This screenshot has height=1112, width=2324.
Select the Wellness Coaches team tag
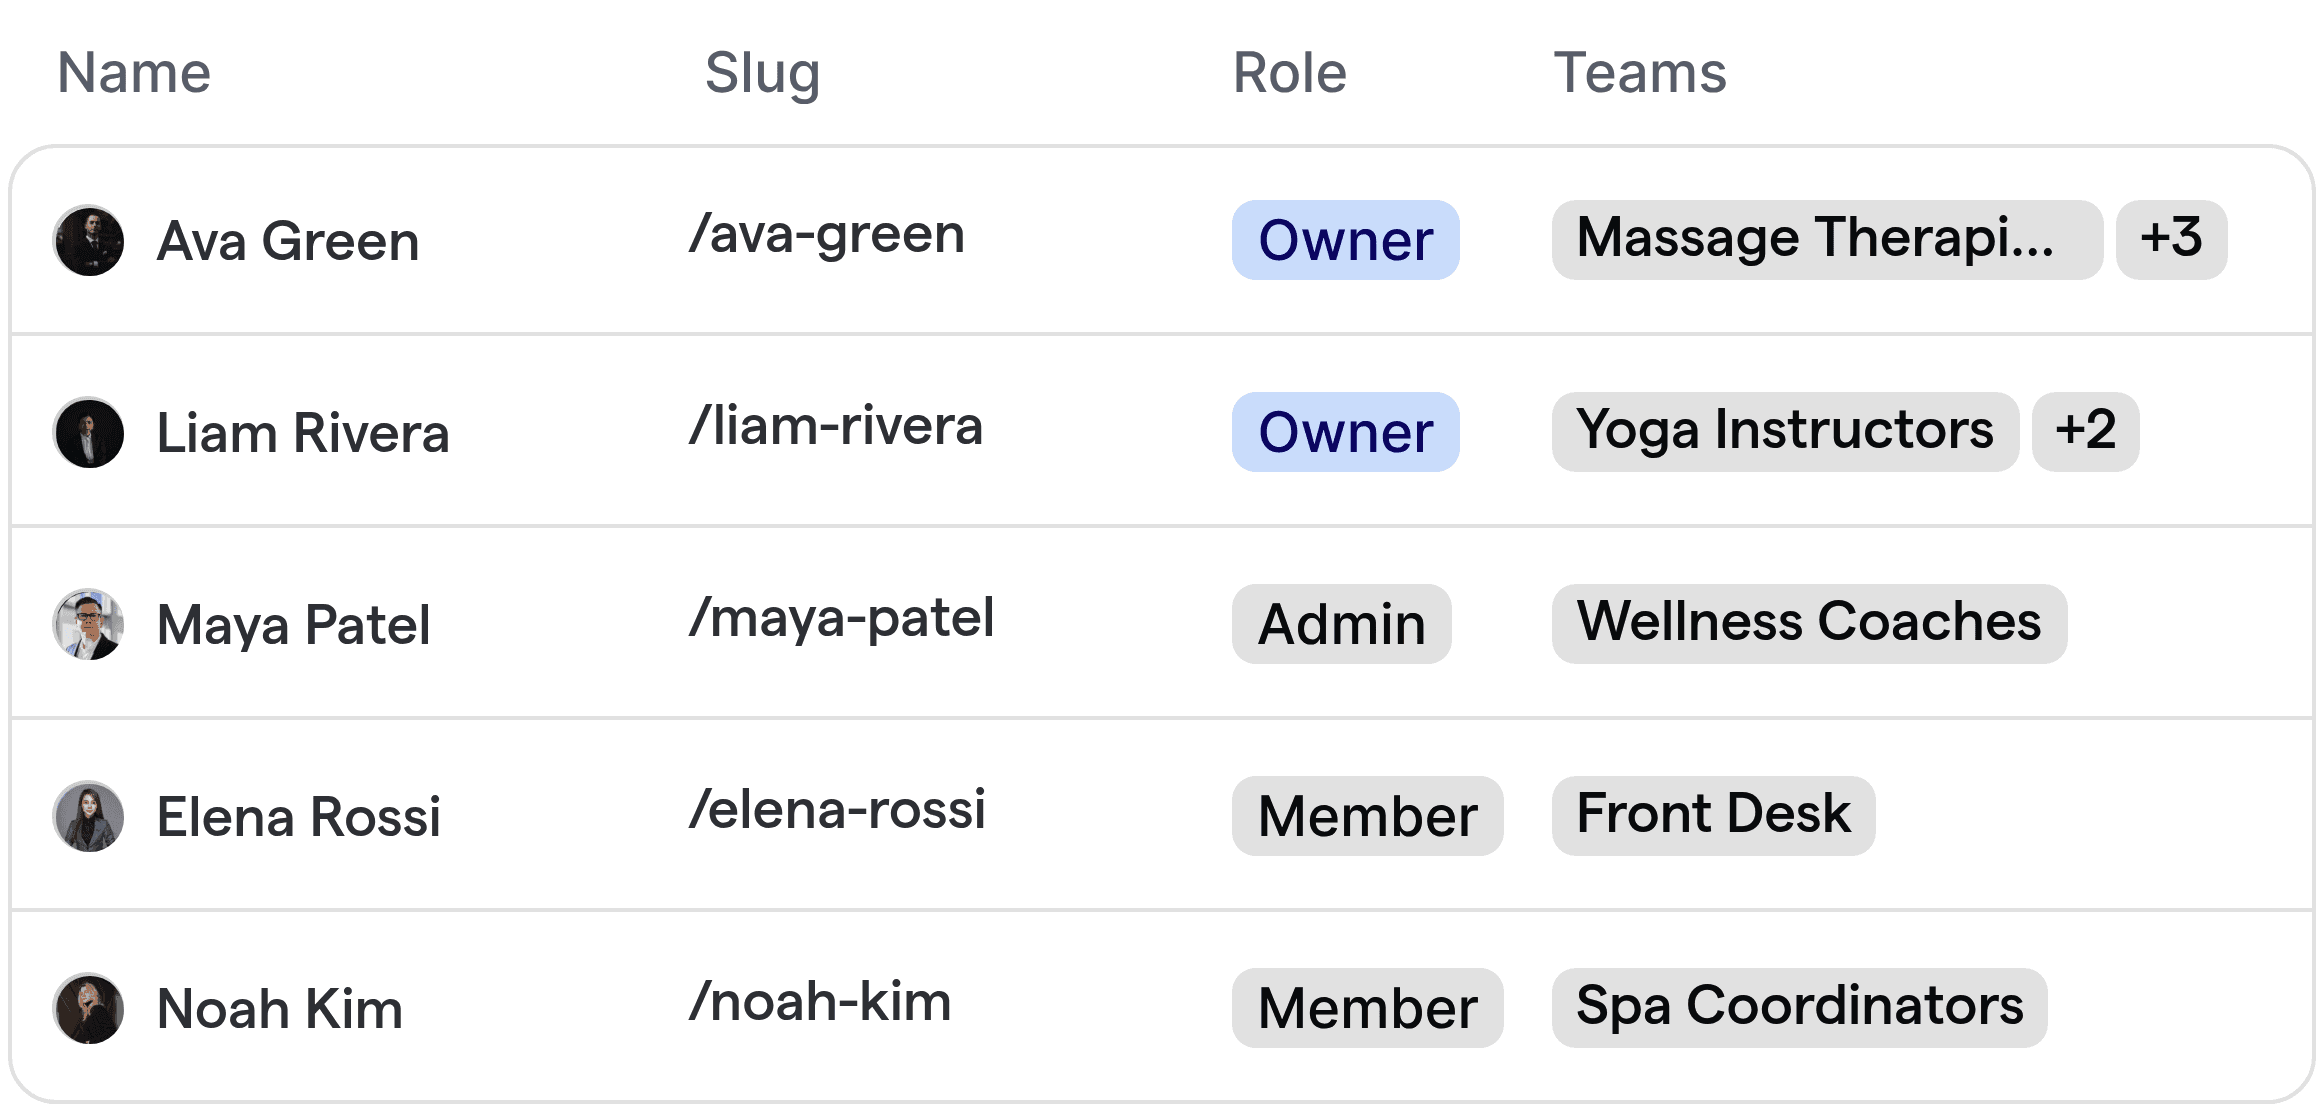coord(1808,622)
